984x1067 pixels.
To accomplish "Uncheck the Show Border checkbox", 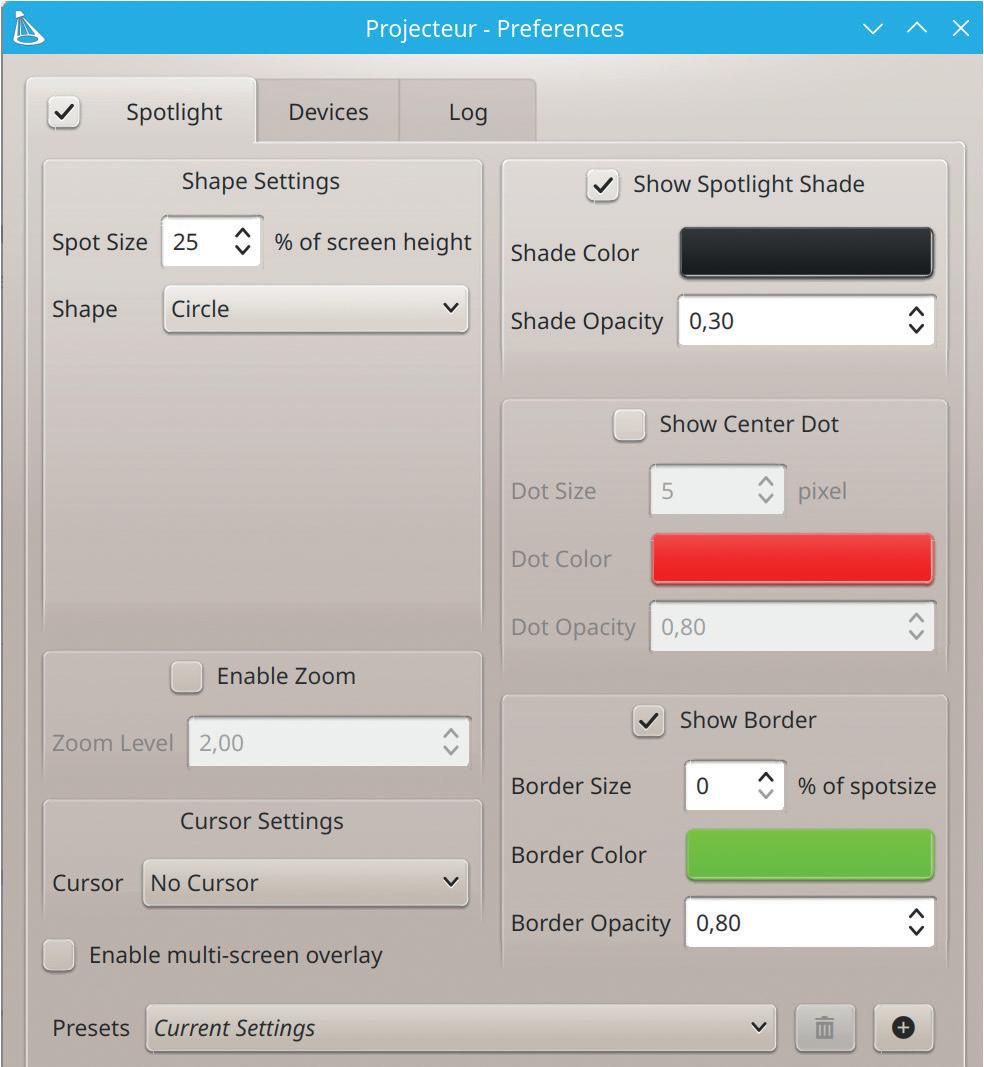I will point(649,721).
